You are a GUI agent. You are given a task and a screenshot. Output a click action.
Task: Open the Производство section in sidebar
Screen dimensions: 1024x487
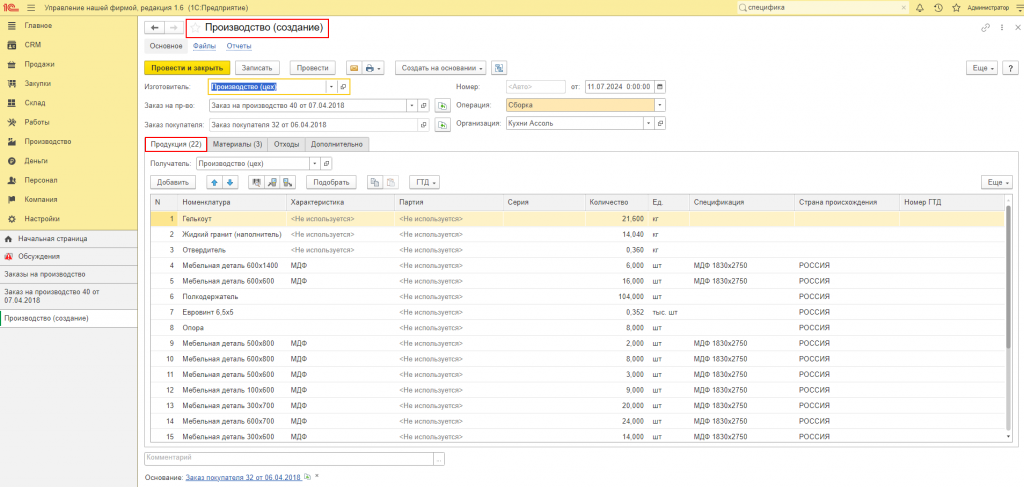click(x=48, y=141)
